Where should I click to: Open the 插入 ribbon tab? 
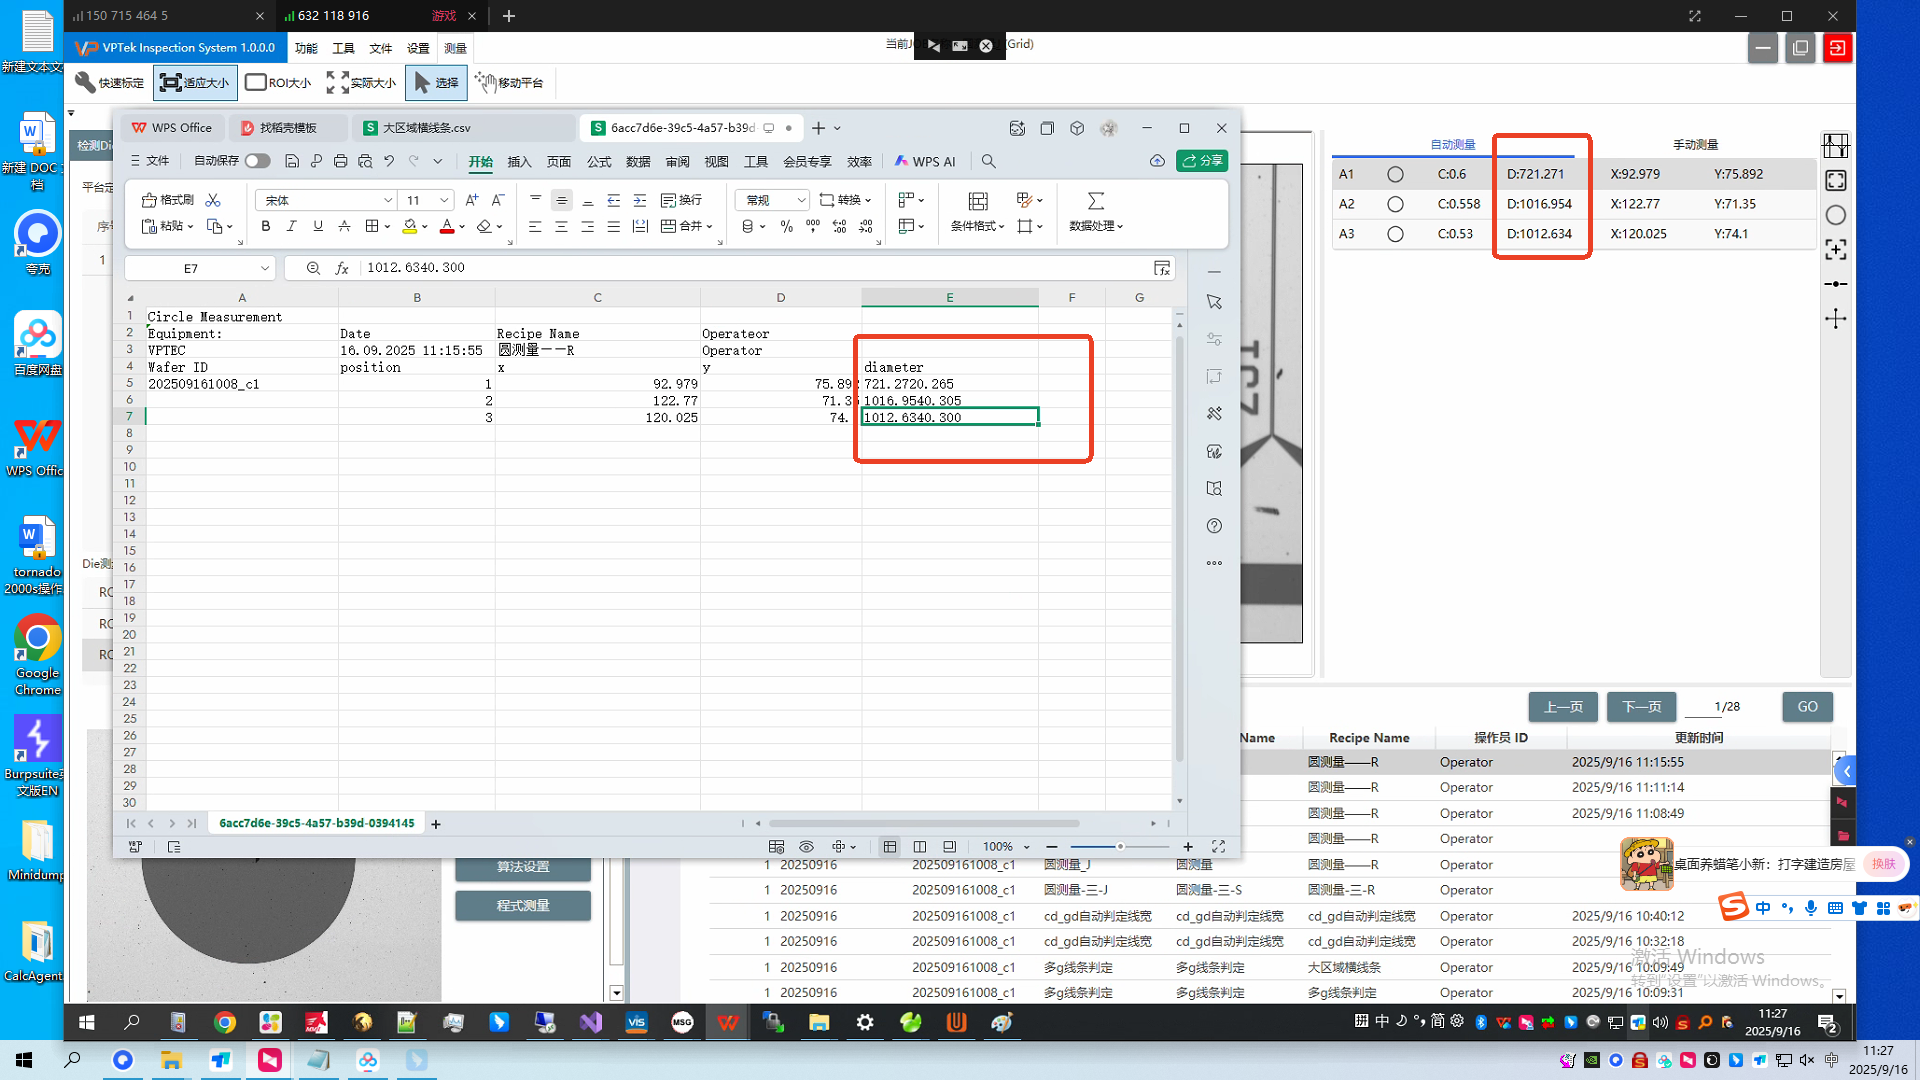(519, 161)
